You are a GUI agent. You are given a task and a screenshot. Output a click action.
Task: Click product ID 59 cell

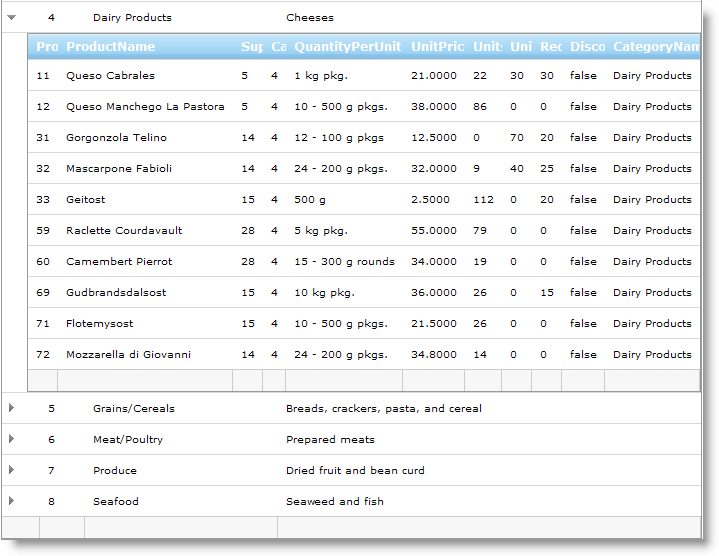43,231
